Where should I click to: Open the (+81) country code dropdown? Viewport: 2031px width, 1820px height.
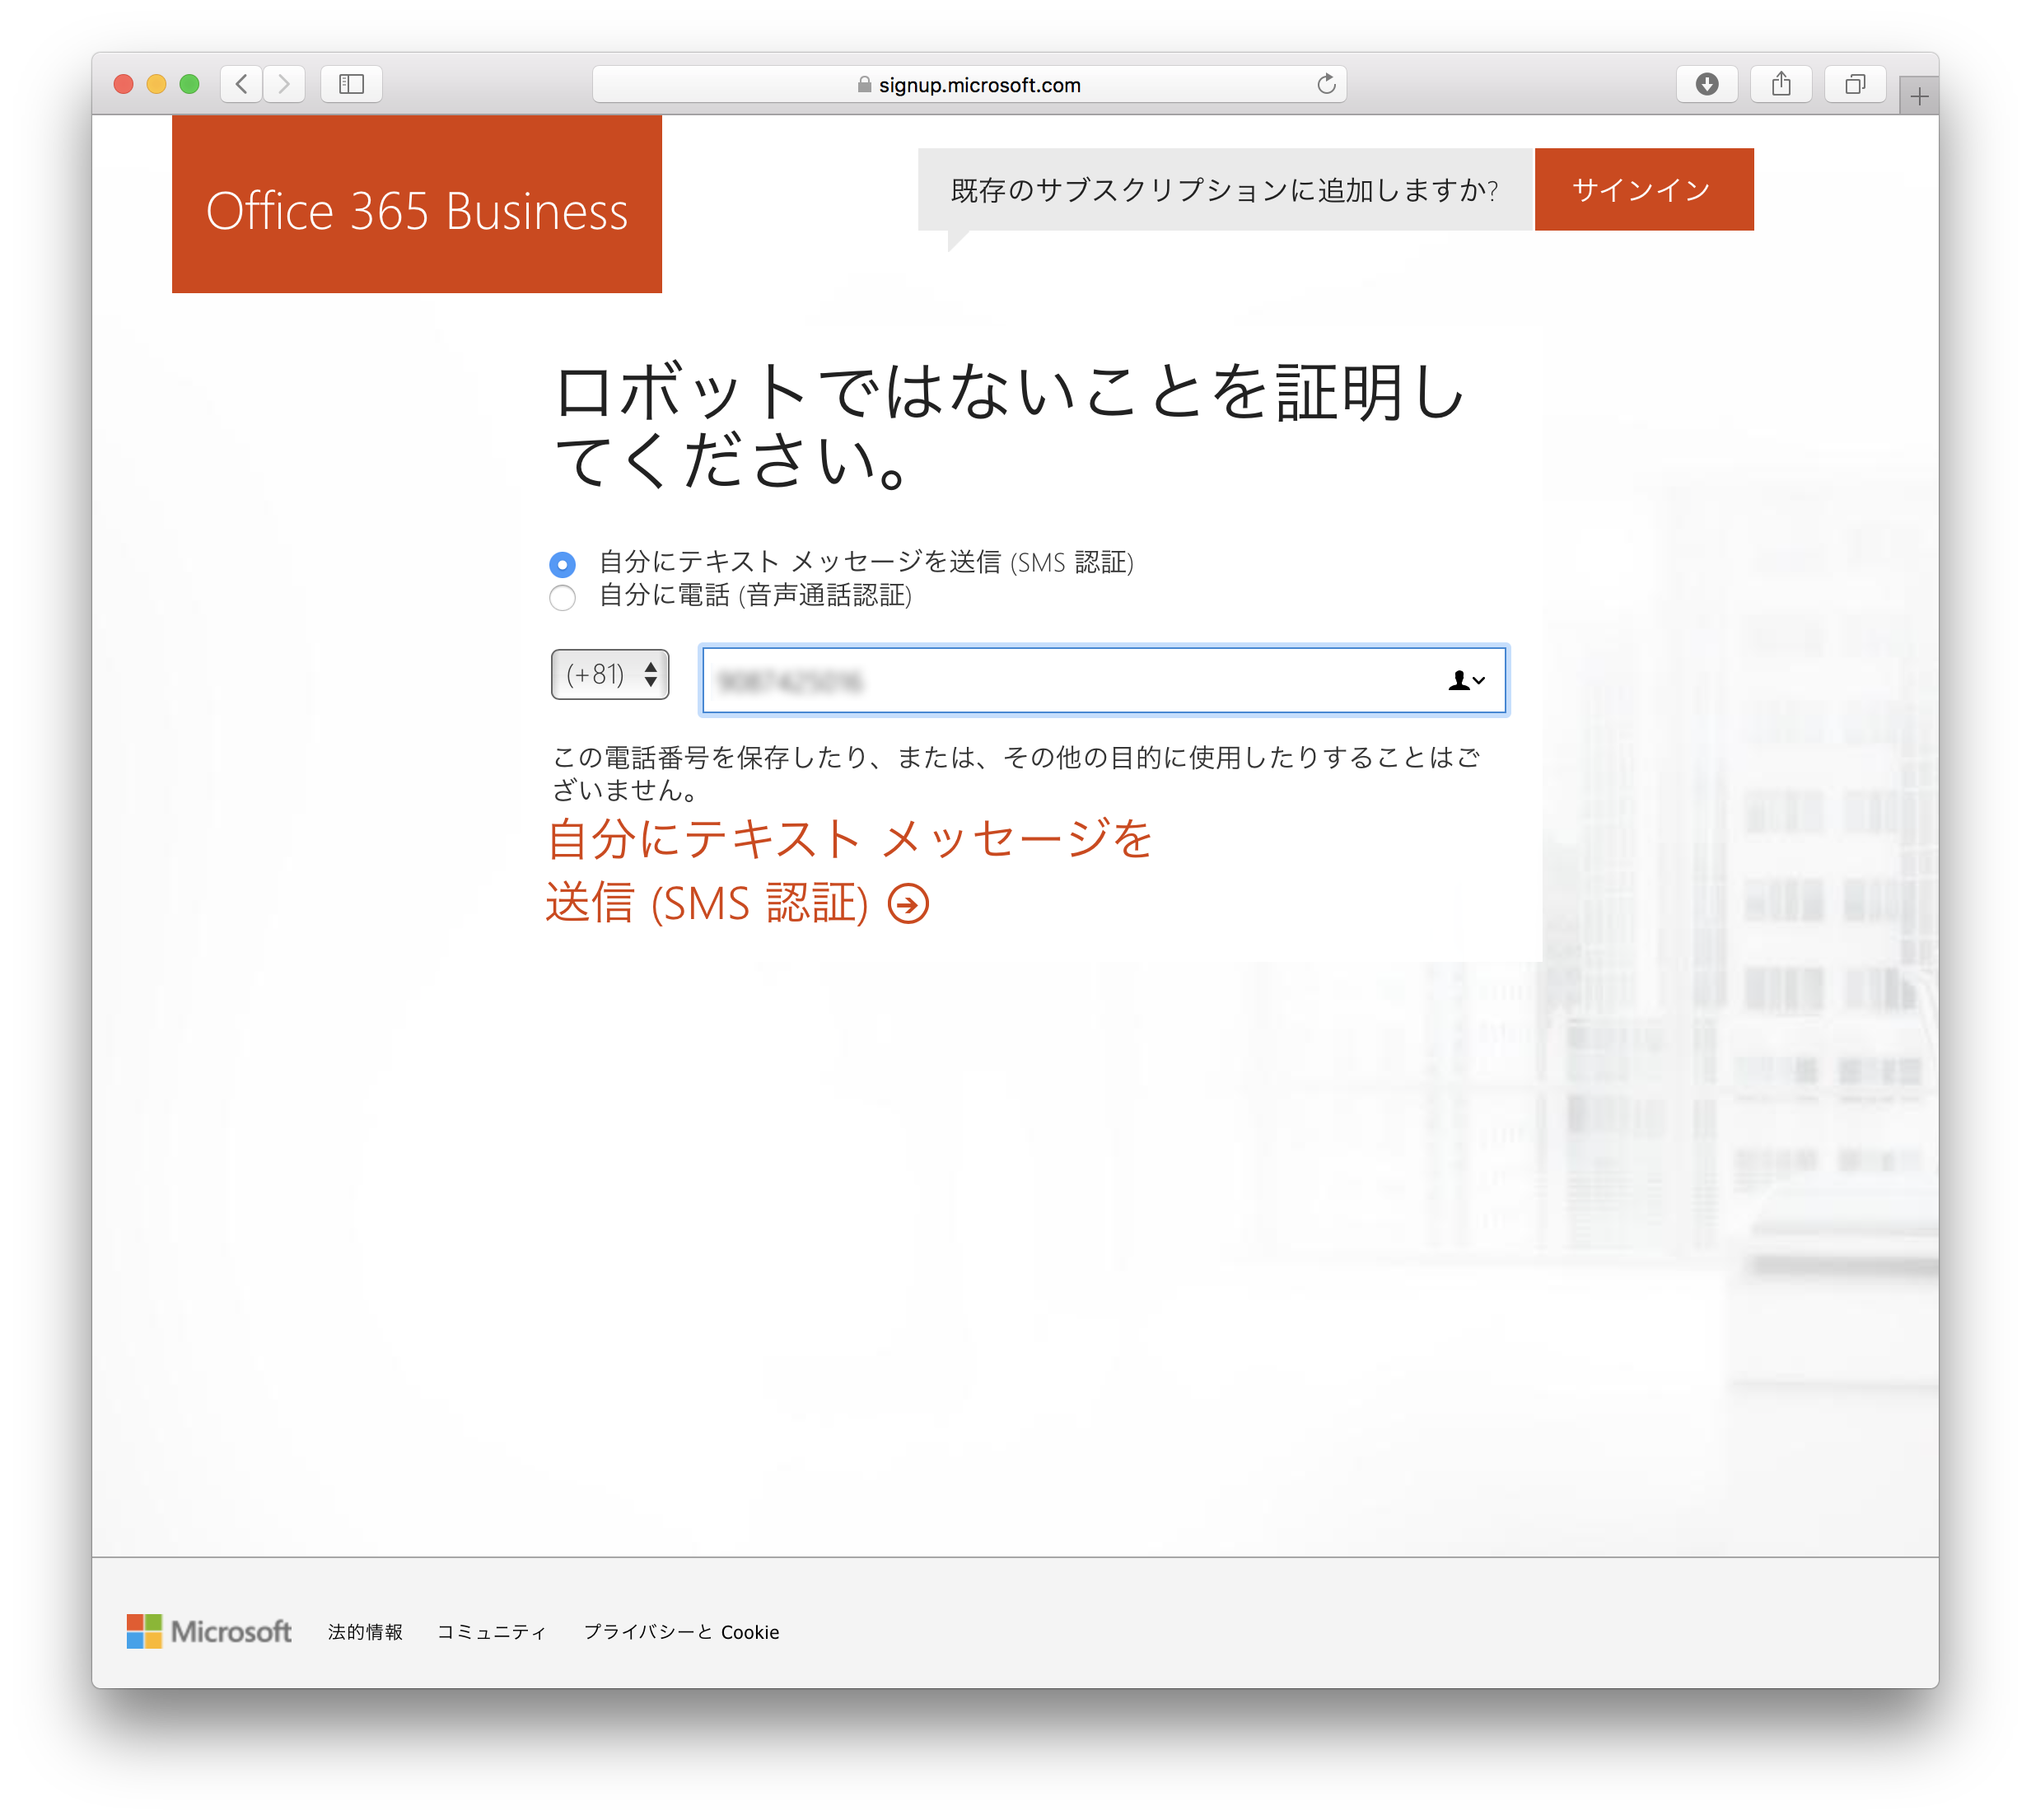(x=609, y=674)
